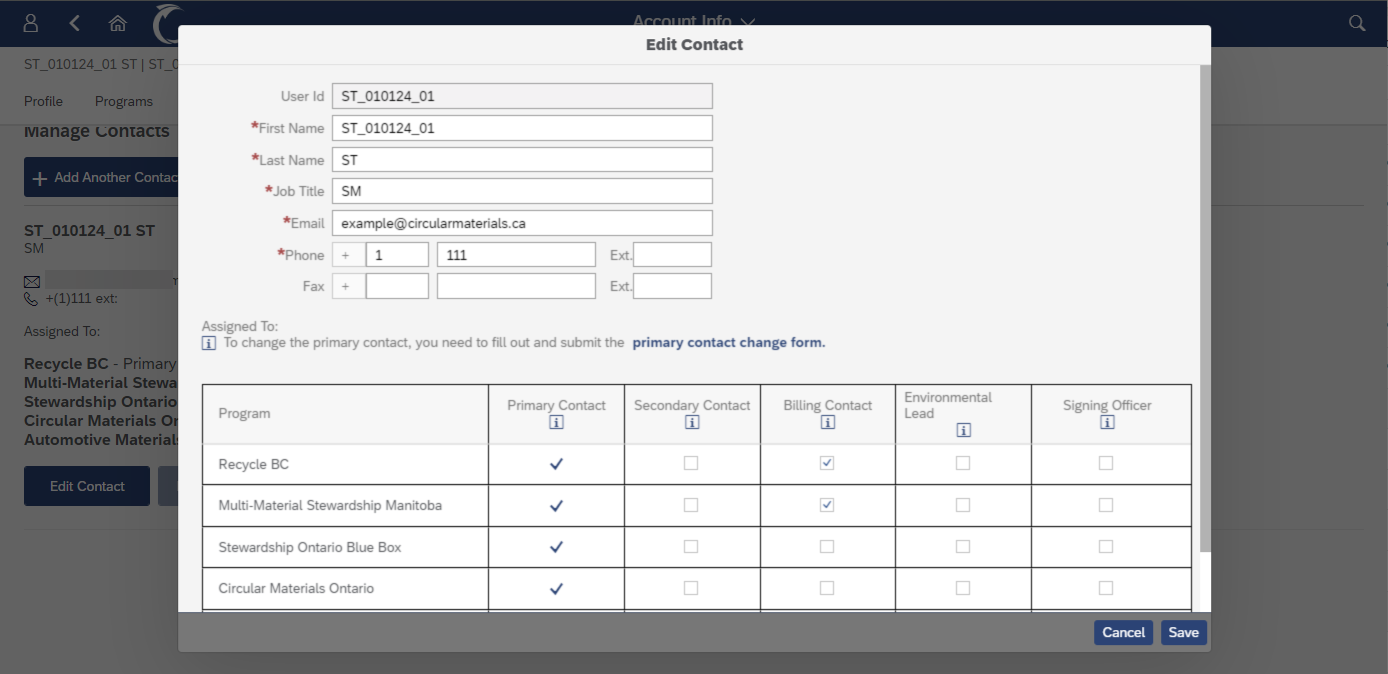Viewport: 1388px width, 674px height.
Task: Open the primary contact change form link
Action: click(x=728, y=342)
